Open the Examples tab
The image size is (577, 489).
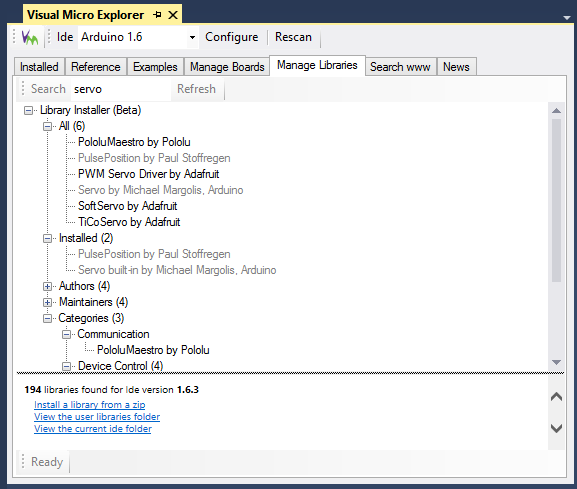(155, 67)
